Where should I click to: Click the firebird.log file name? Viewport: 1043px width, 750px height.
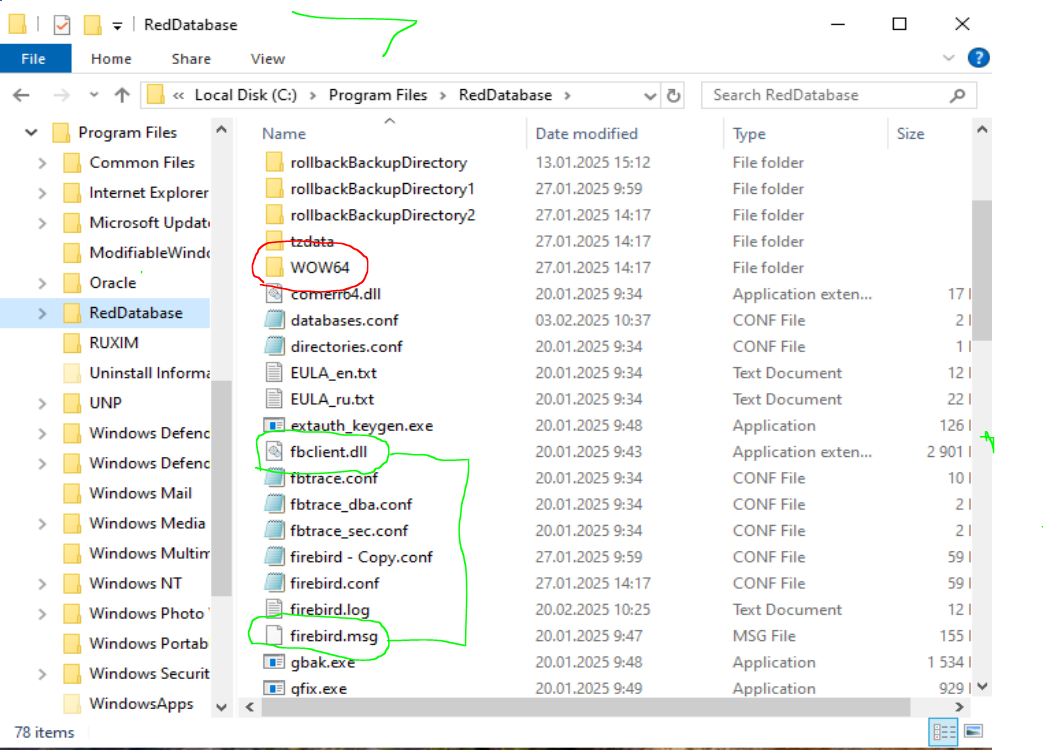330,610
